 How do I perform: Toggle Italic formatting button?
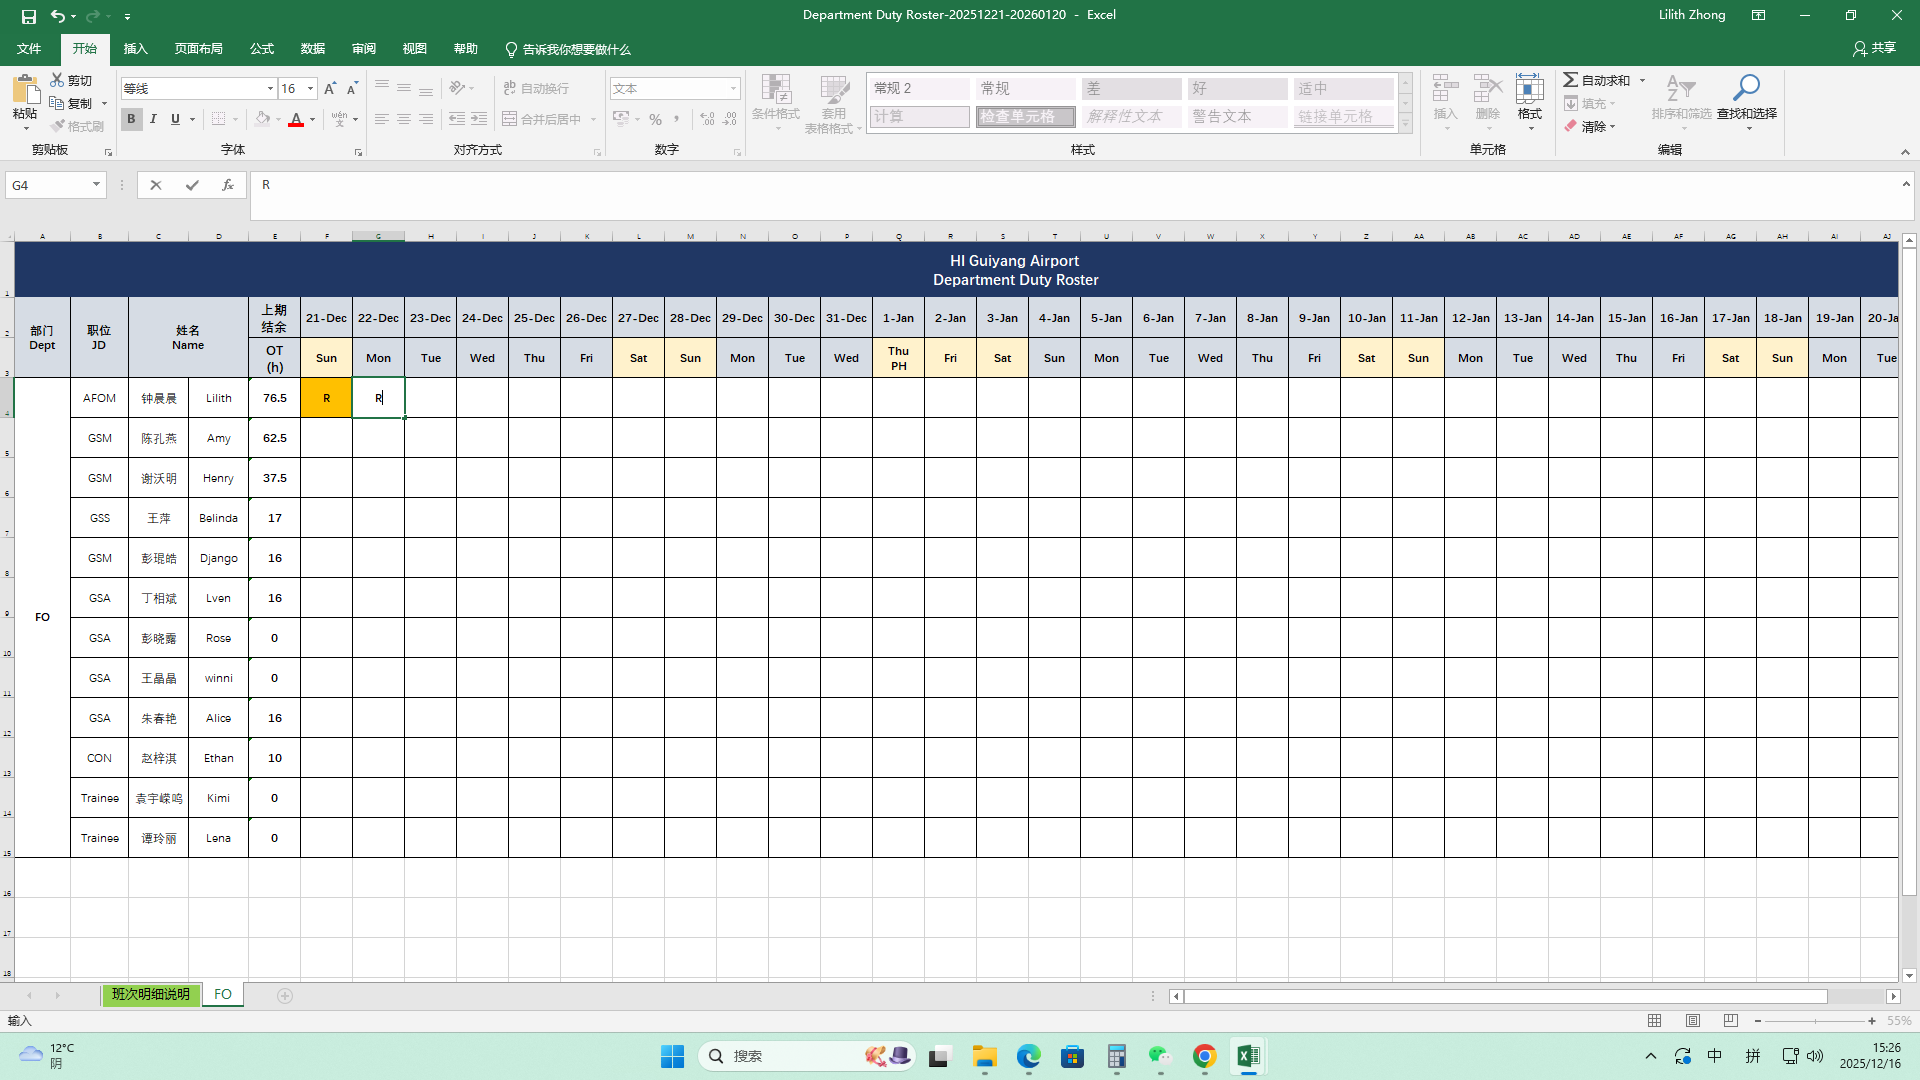click(x=153, y=119)
